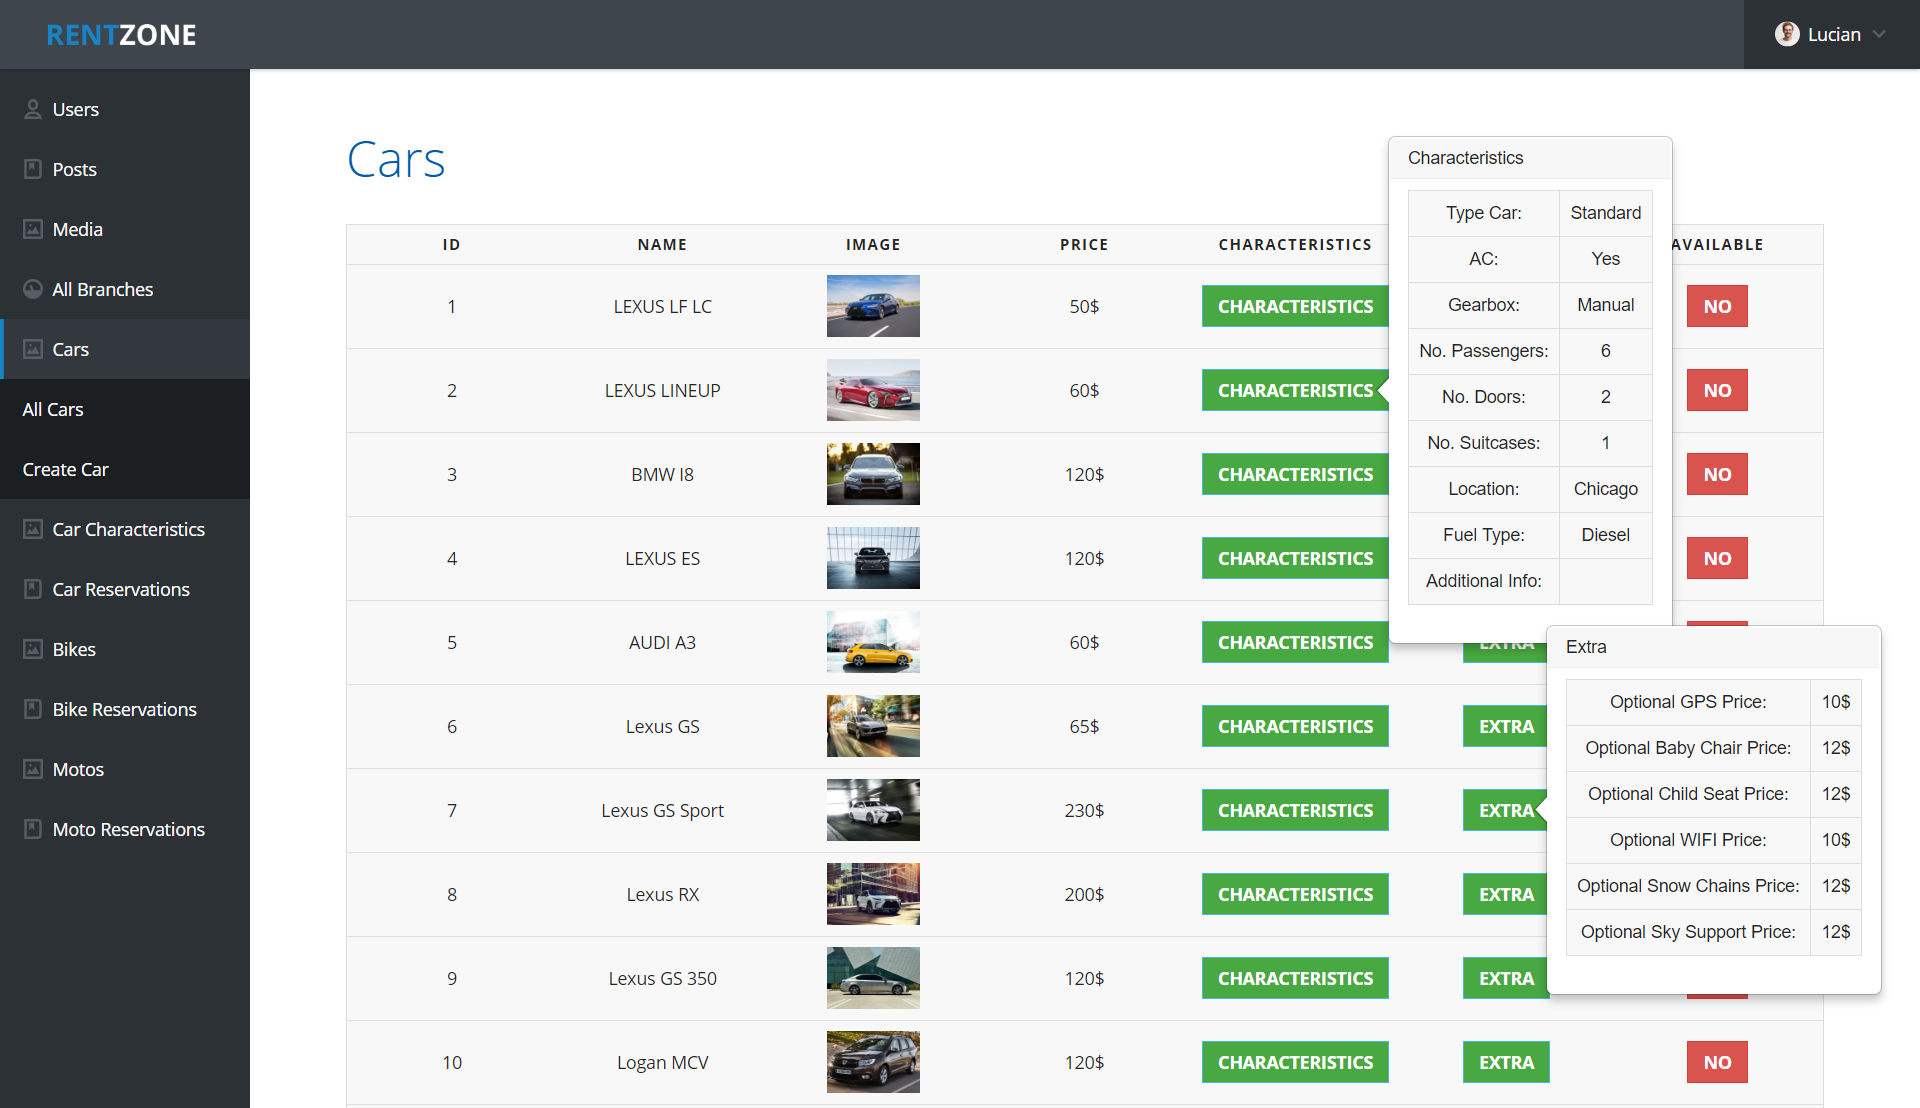Expand Characteristics popover for AUDI A3

1294,642
